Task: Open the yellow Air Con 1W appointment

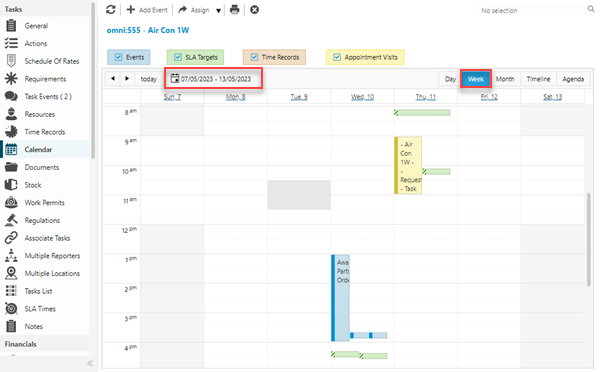Action: 408,165
